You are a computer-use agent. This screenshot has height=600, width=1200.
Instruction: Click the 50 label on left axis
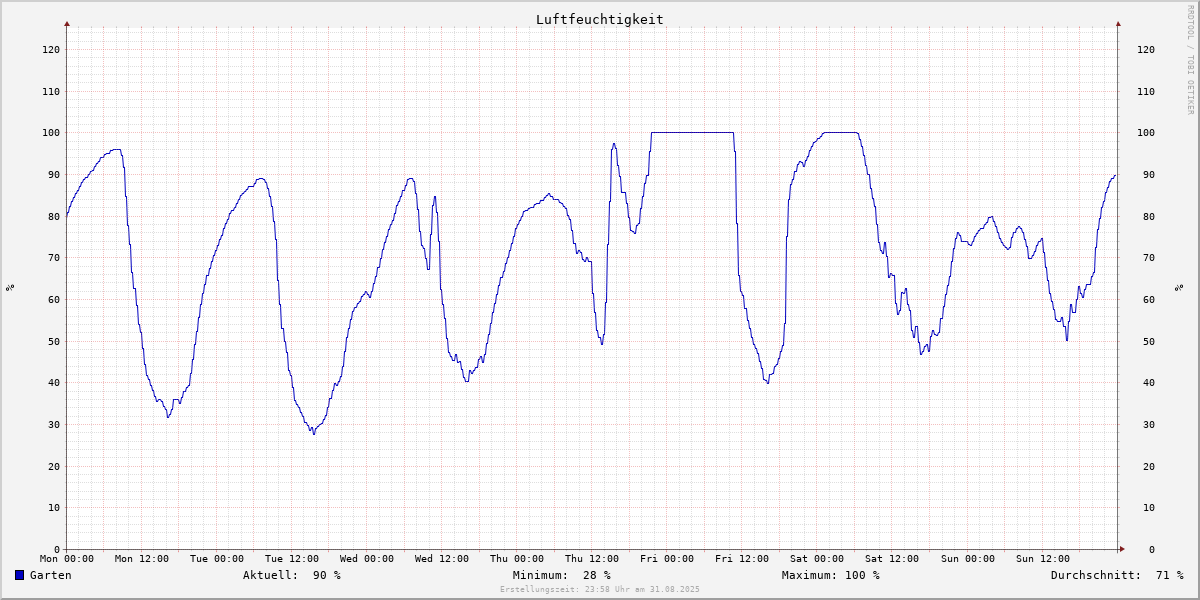[x=54, y=341]
